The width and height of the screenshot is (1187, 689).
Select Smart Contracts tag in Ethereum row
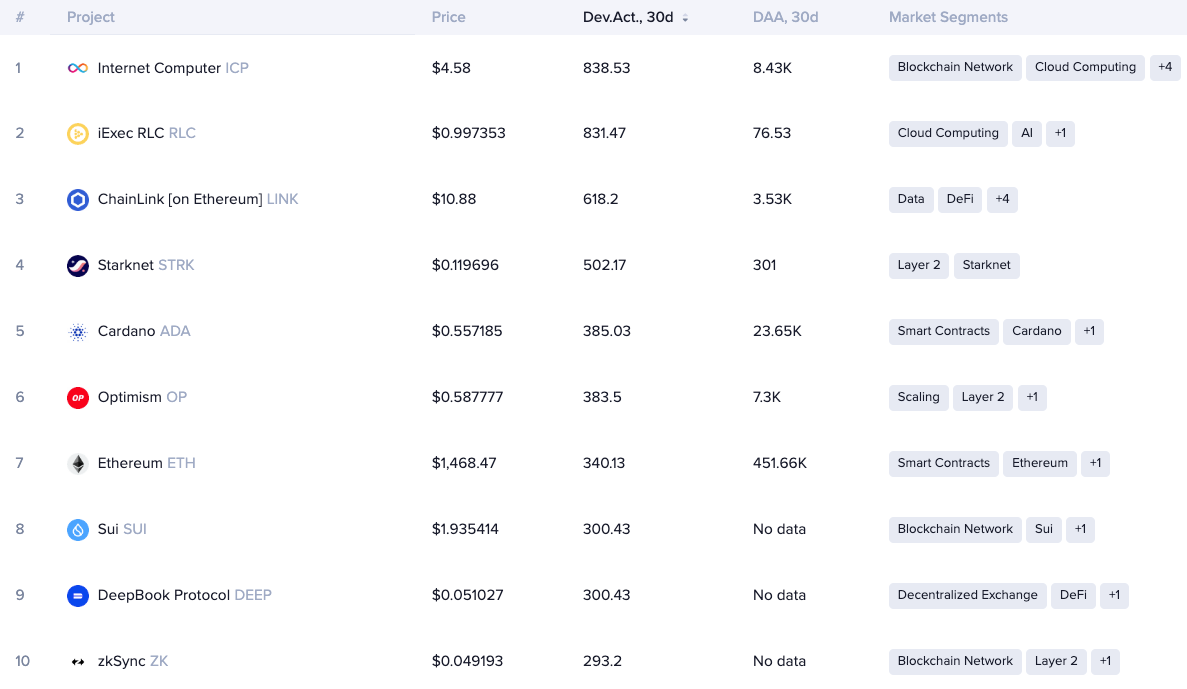[943, 463]
